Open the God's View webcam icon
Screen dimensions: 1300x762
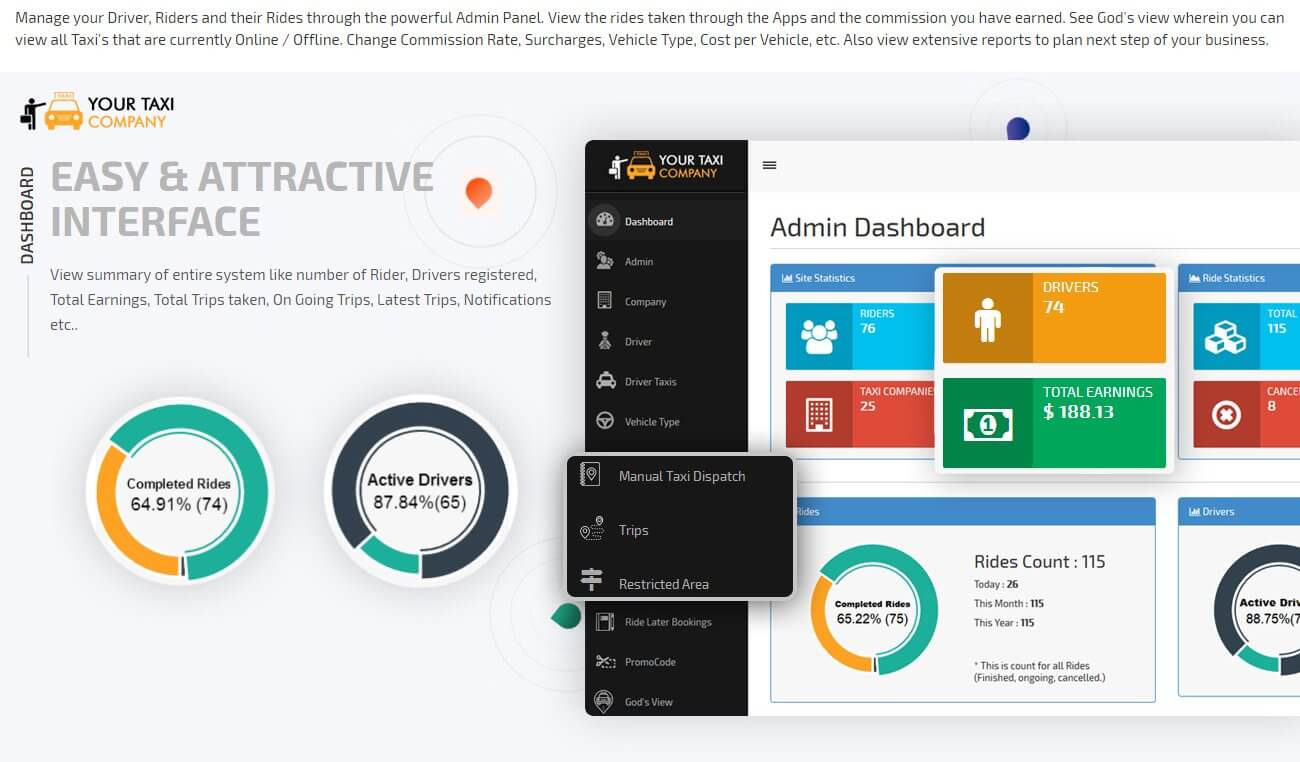(604, 701)
